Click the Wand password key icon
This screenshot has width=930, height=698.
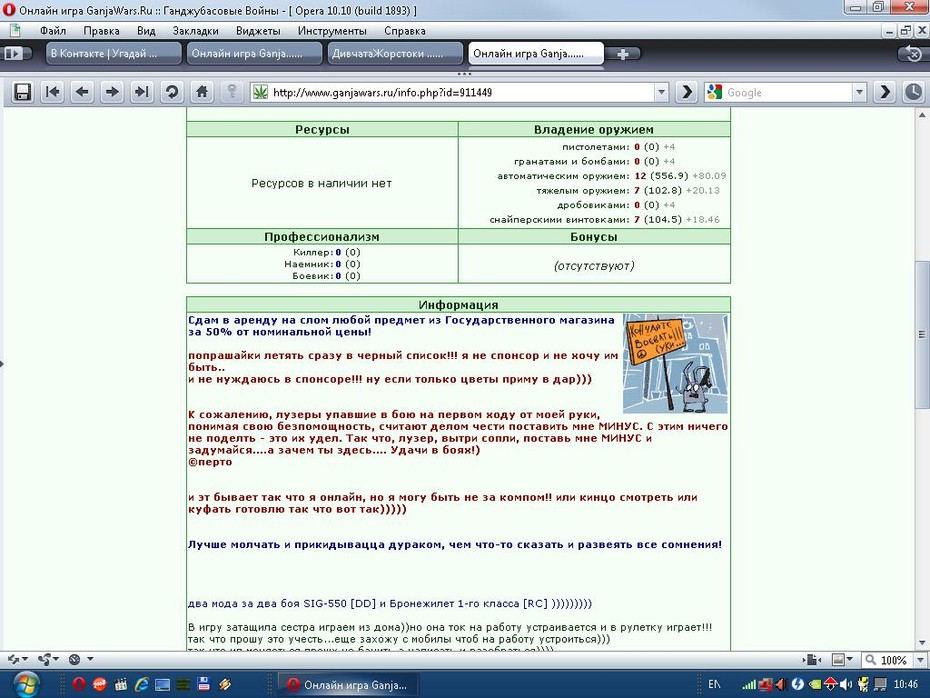tap(232, 92)
